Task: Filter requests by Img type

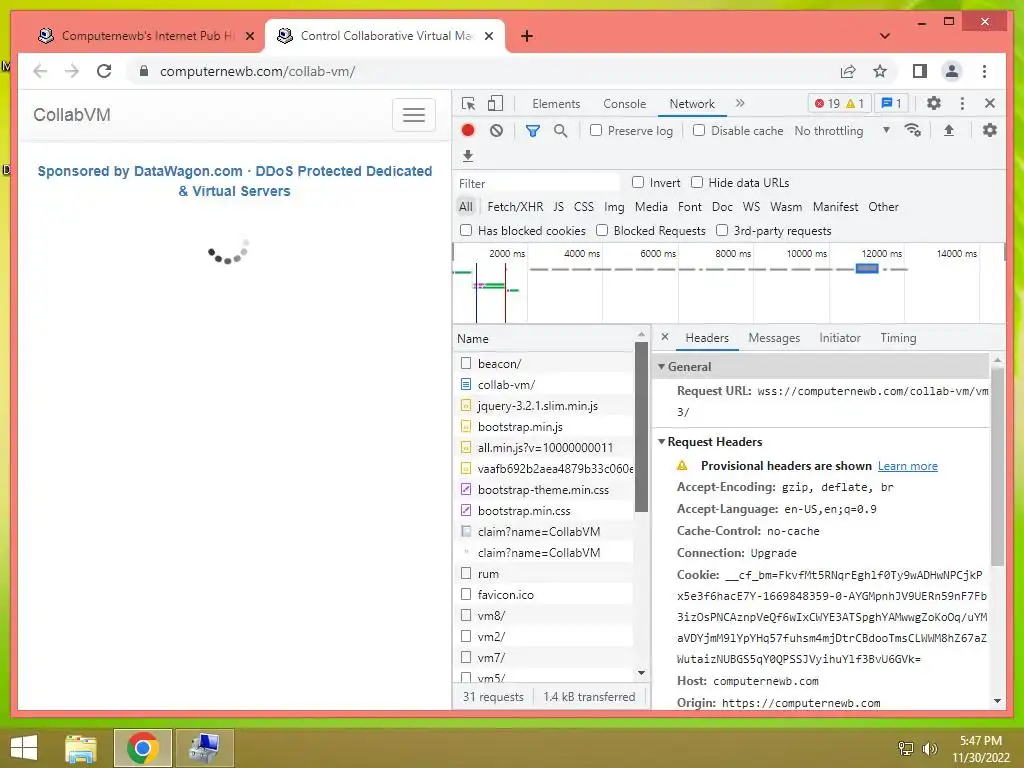Action: (x=614, y=207)
